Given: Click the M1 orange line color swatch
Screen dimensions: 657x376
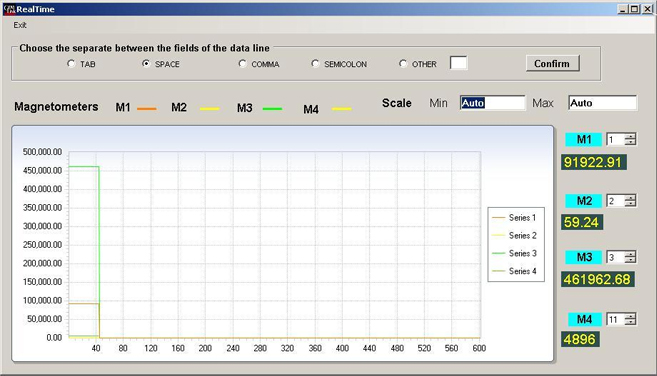Looking at the screenshot, I should point(146,109).
